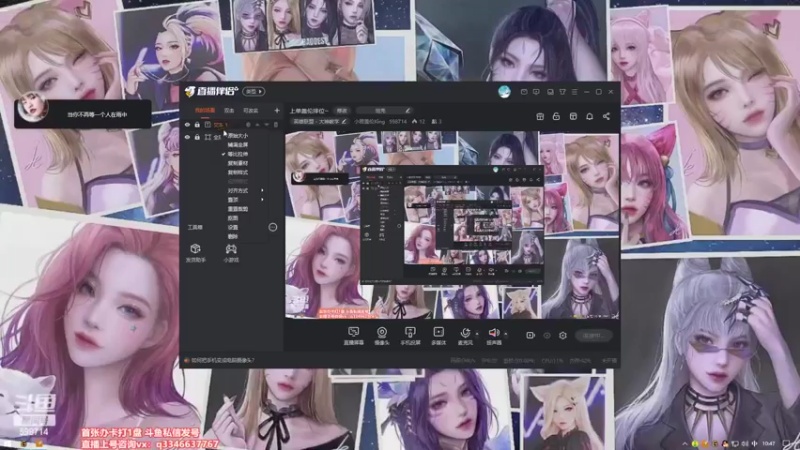Add a camera source

click(x=382, y=336)
